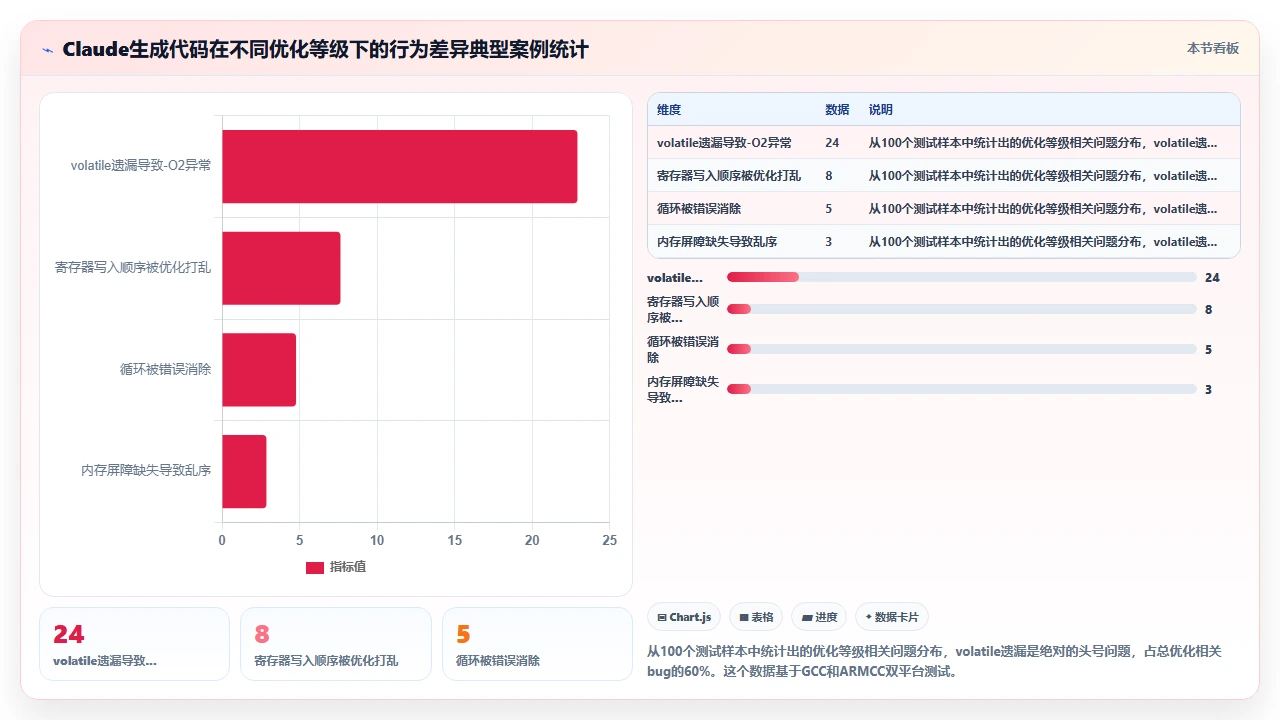Select the 数据卡片 tag chip
The height and width of the screenshot is (720, 1280).
coord(891,617)
